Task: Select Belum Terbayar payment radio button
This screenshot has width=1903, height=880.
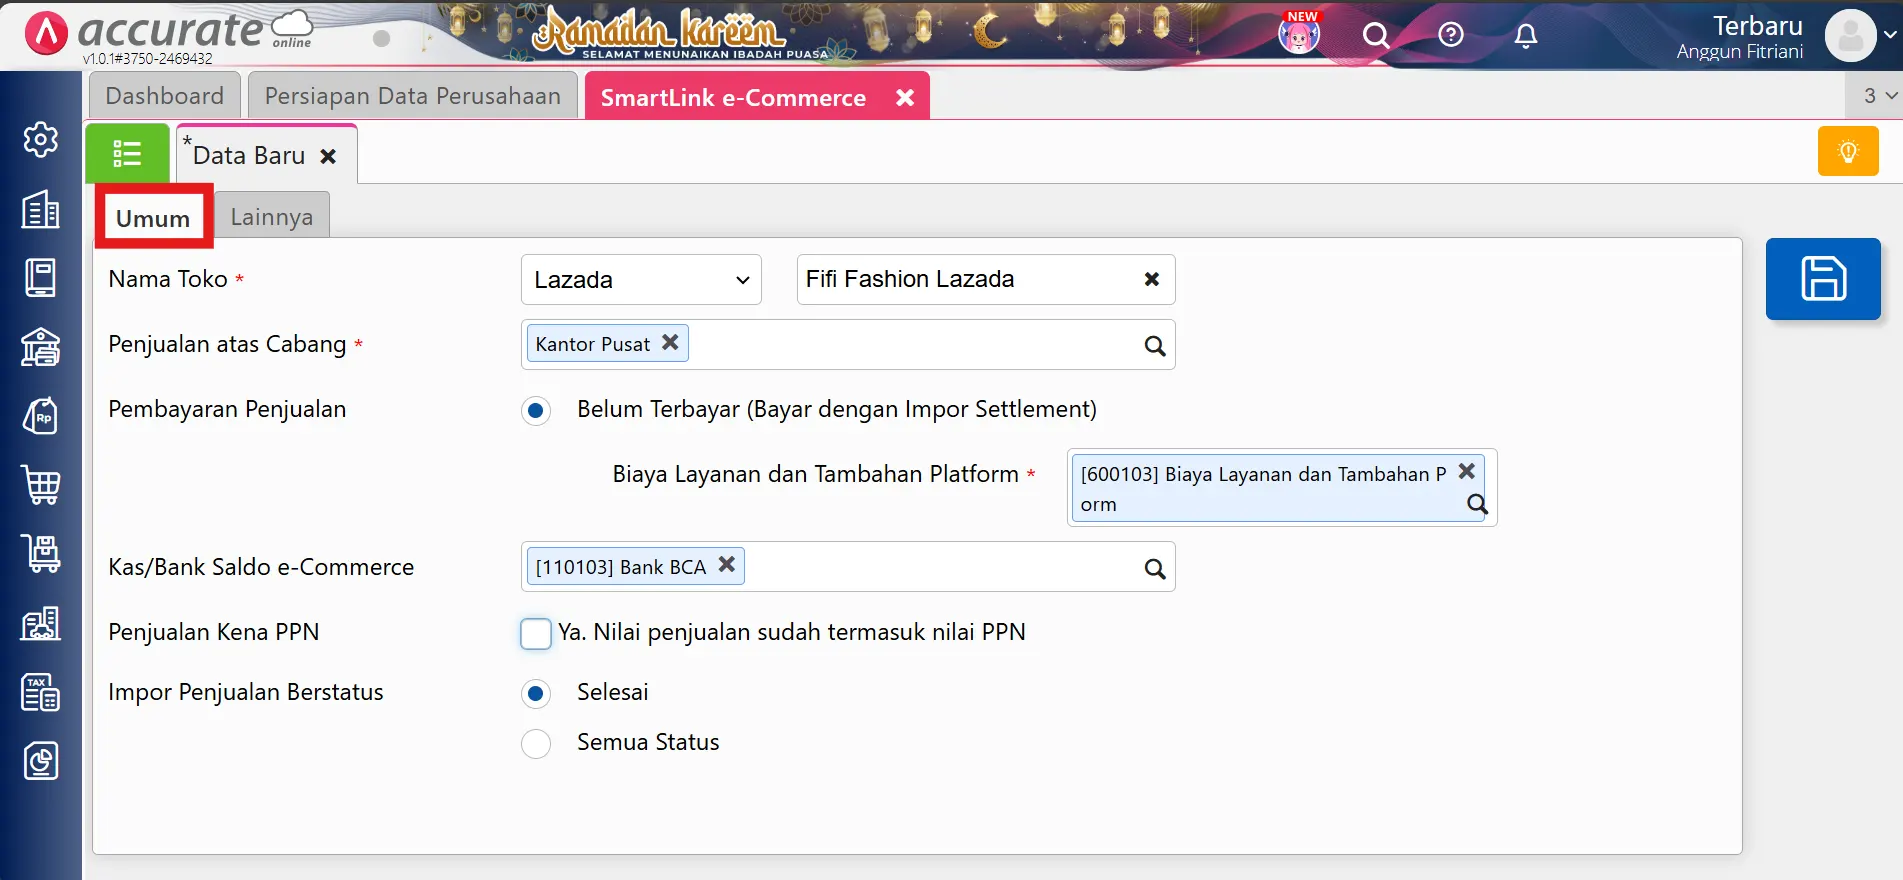Action: click(x=536, y=410)
